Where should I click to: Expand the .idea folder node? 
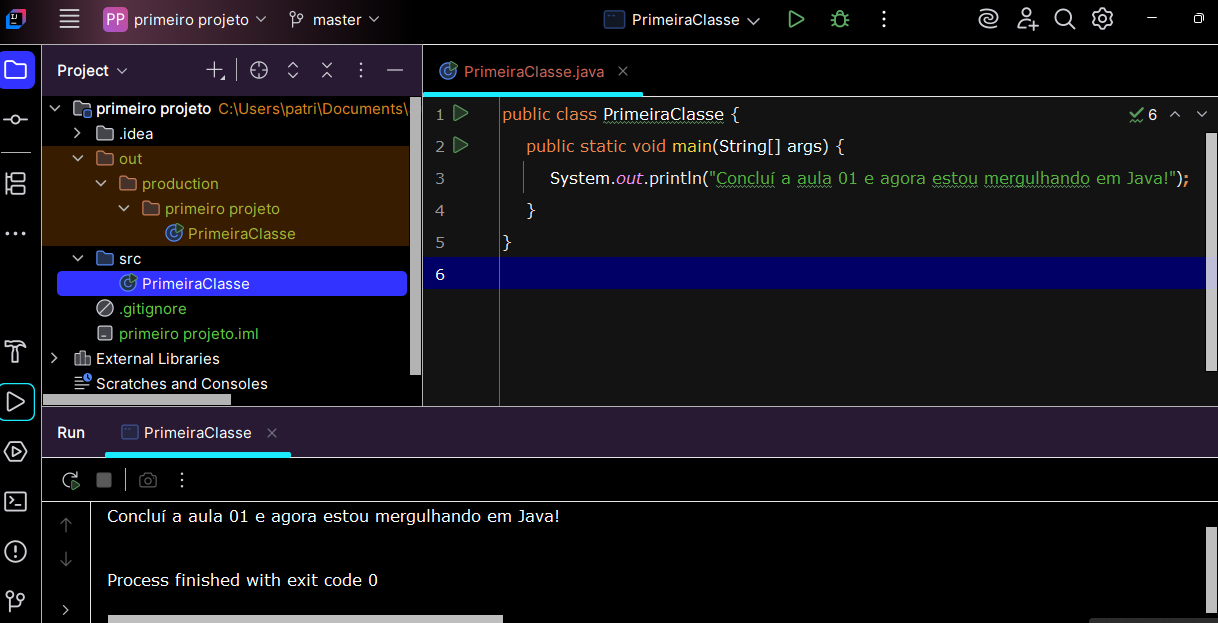[x=78, y=134]
